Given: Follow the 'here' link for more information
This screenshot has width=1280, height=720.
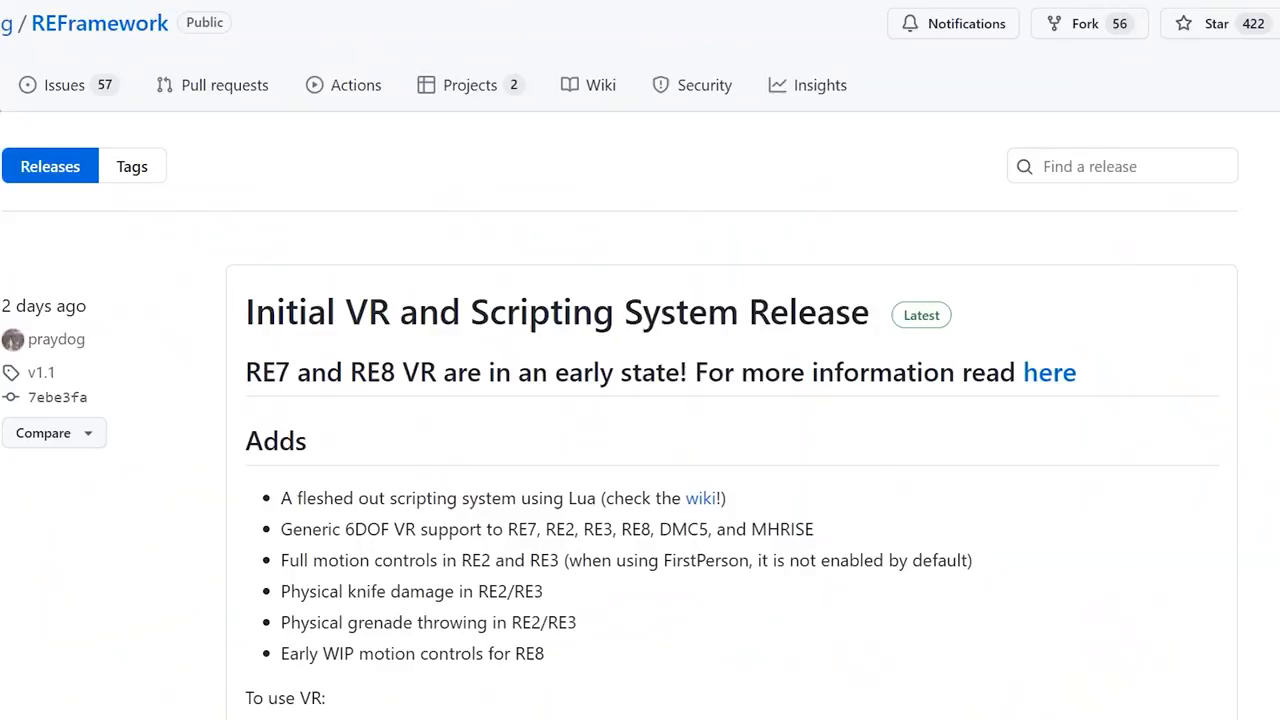Looking at the screenshot, I should click(1049, 372).
